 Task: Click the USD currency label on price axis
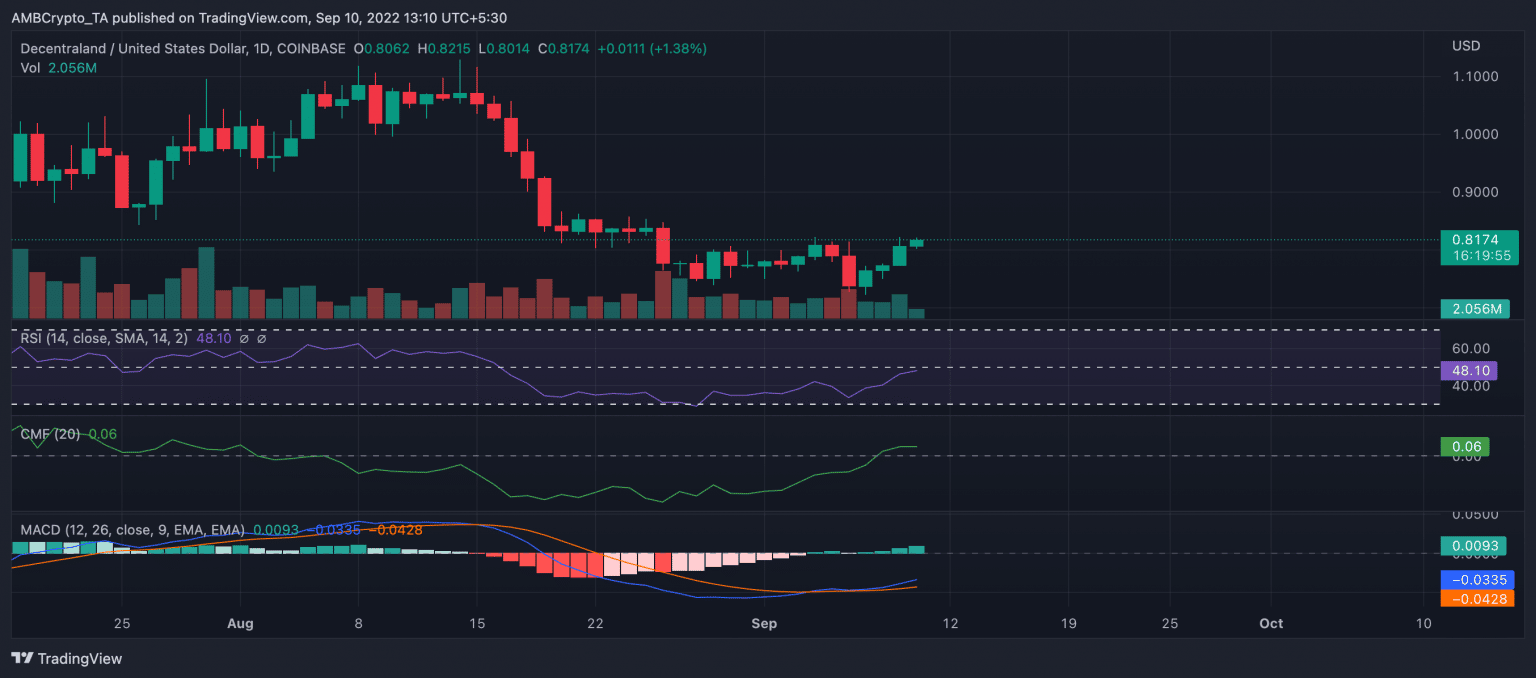[x=1465, y=46]
